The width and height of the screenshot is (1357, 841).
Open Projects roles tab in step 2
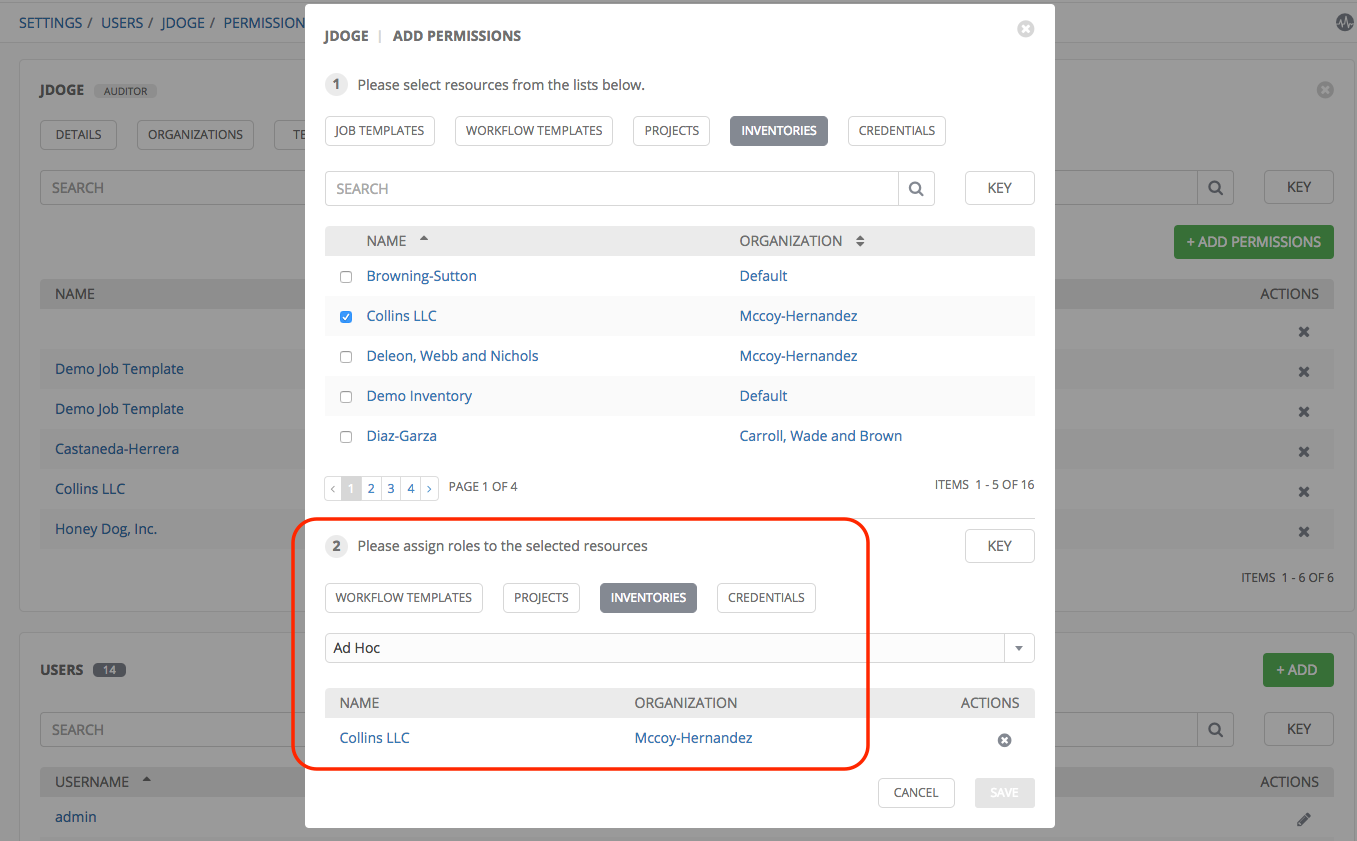click(x=541, y=598)
